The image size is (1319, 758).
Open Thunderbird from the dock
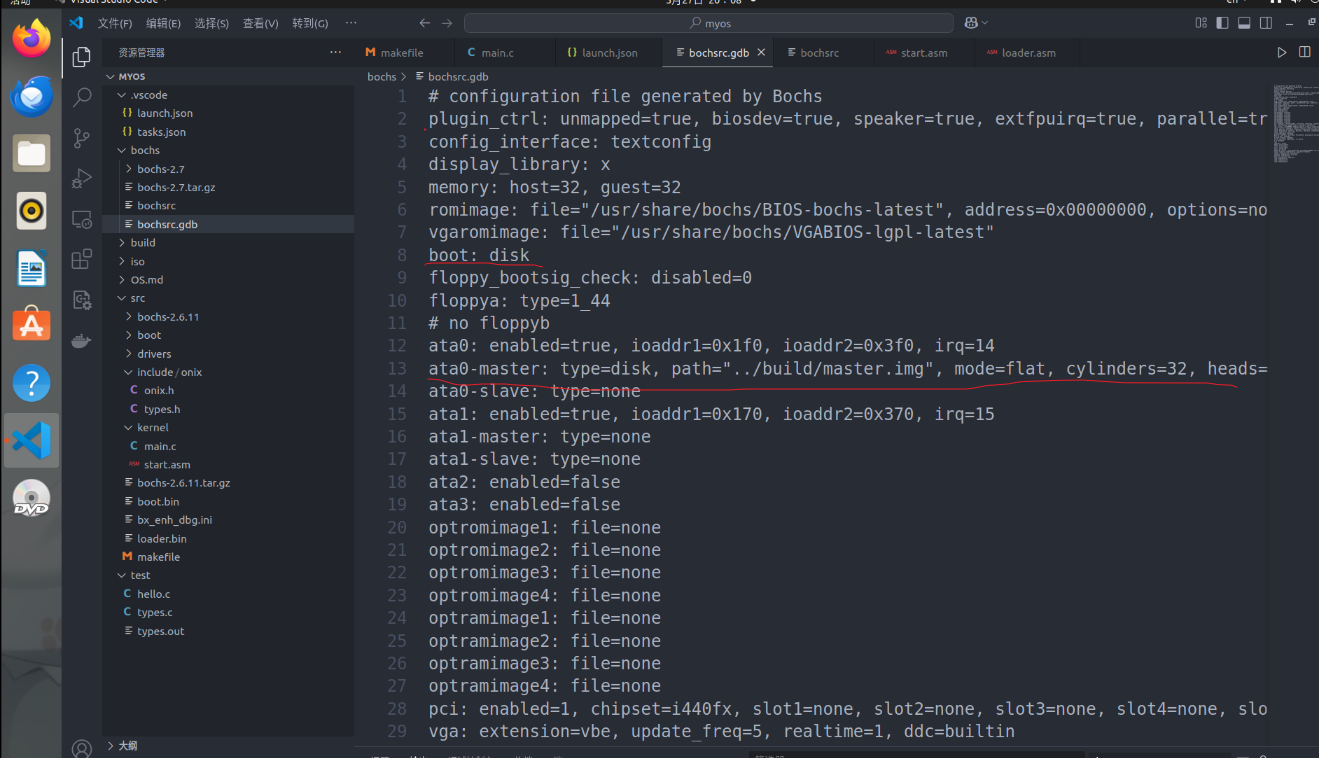pos(29,97)
